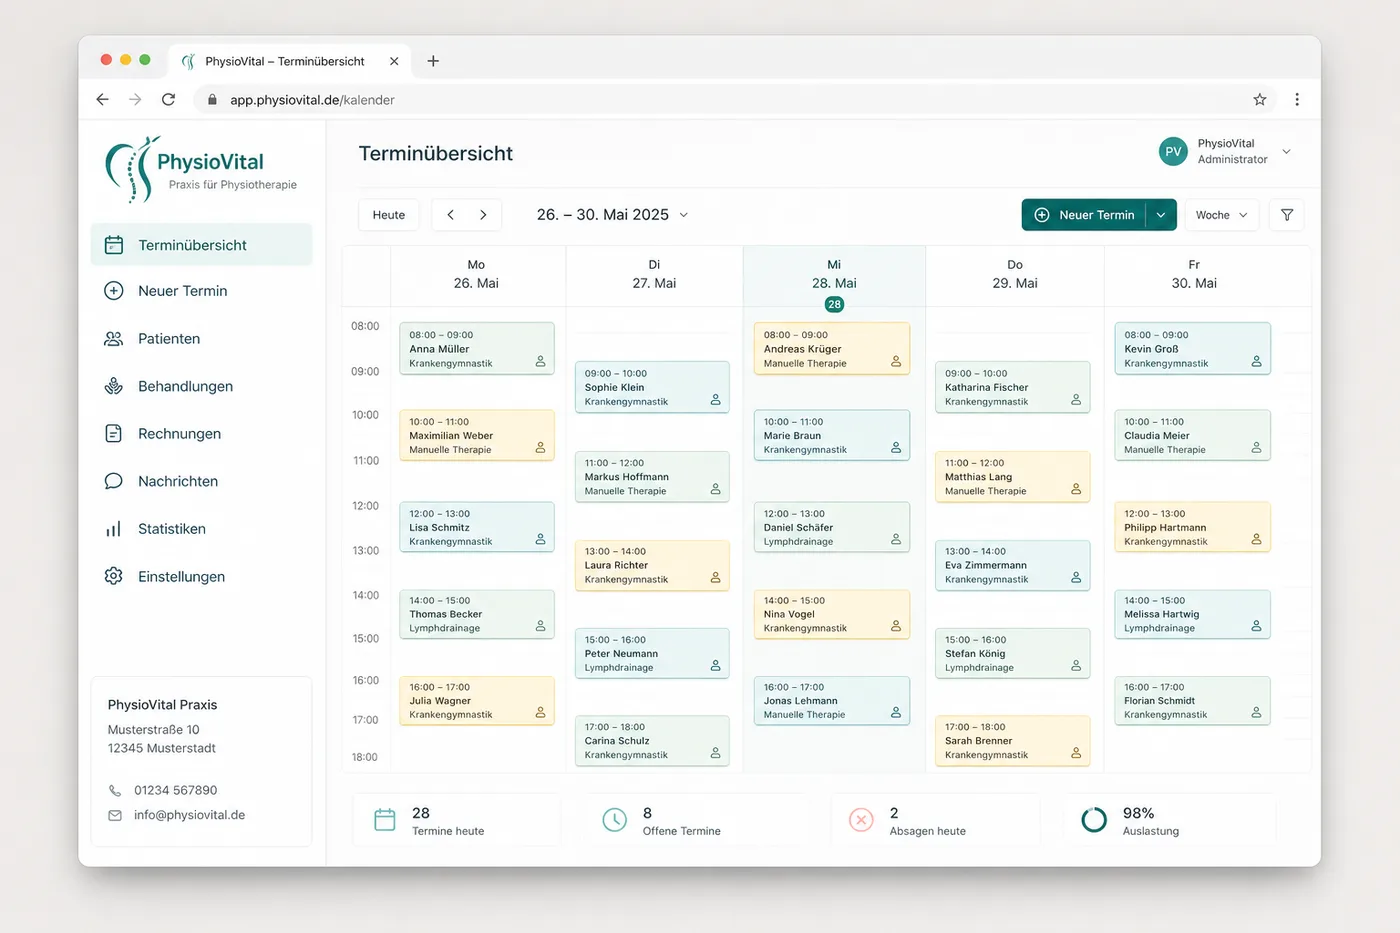Open the Woche view dropdown
This screenshot has height=933, width=1400.
pos(1221,215)
